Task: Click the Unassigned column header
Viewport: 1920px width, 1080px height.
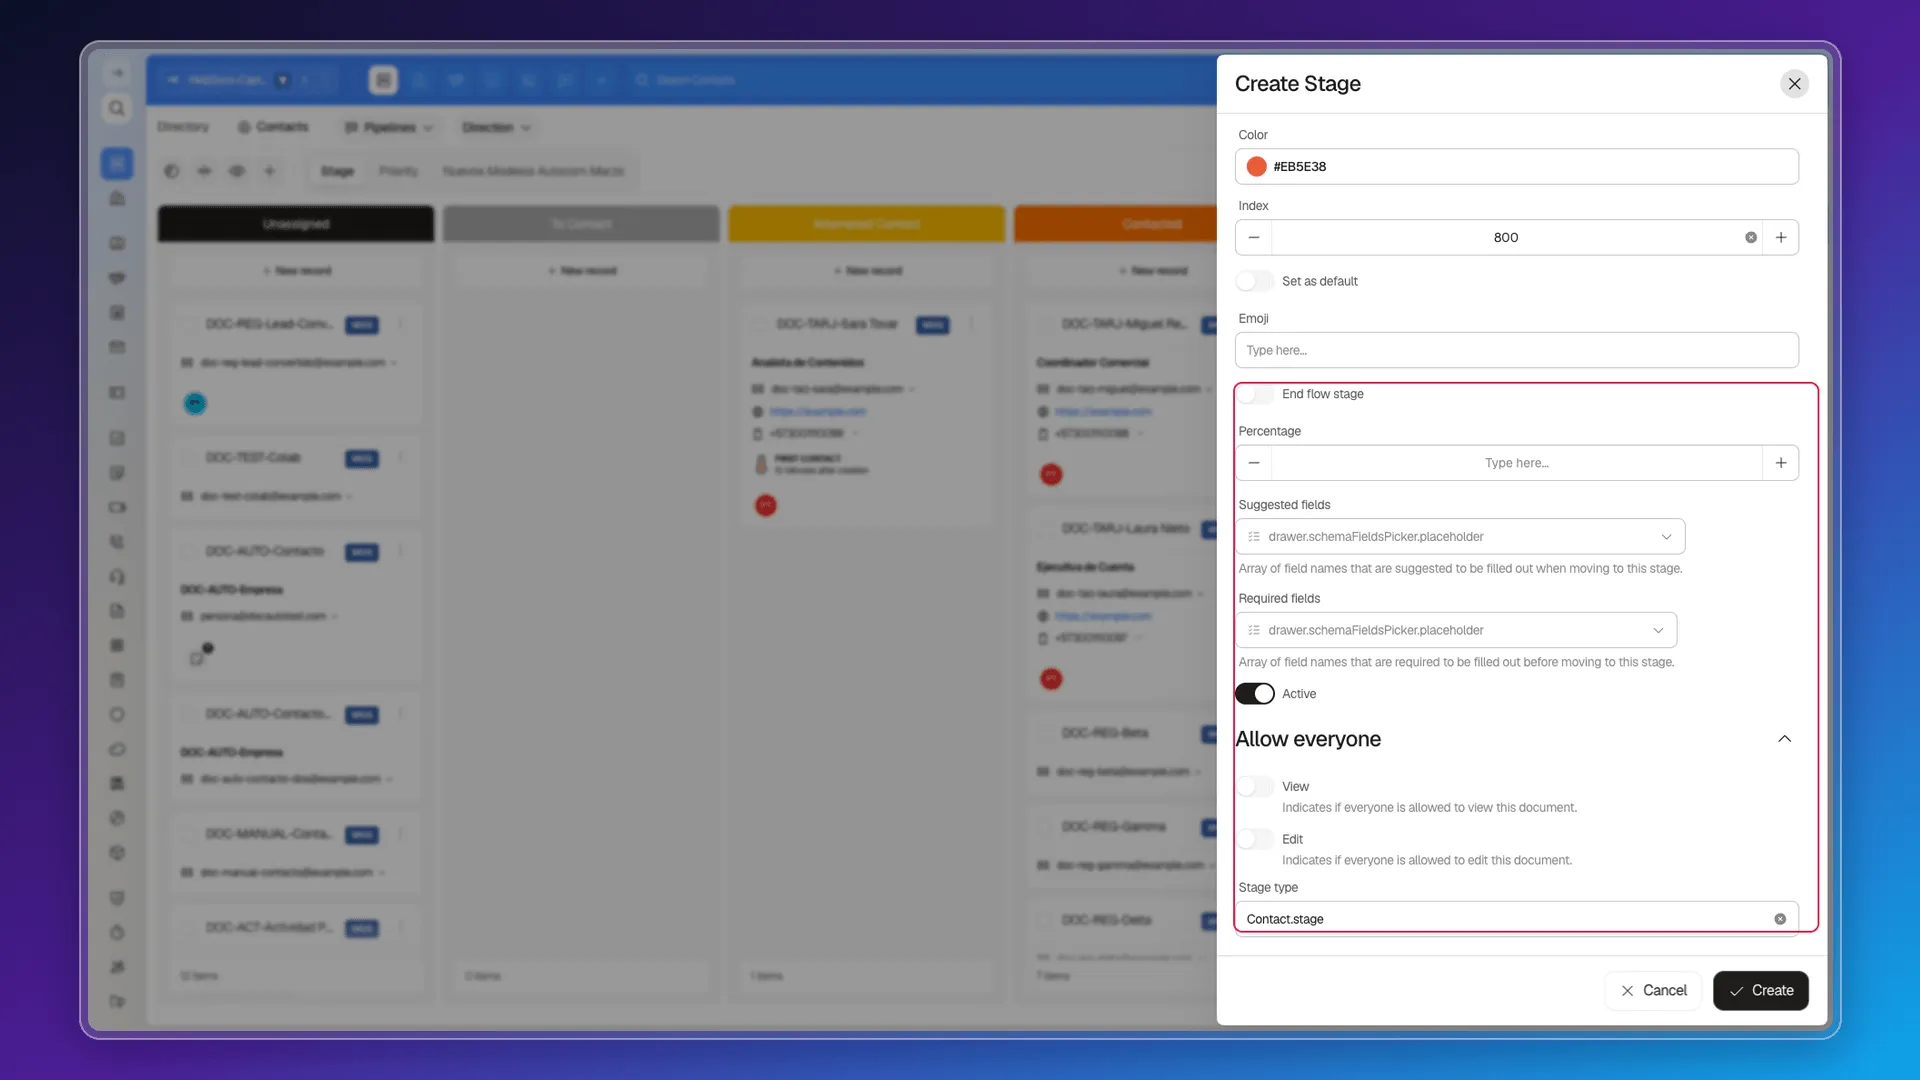Action: pos(296,224)
